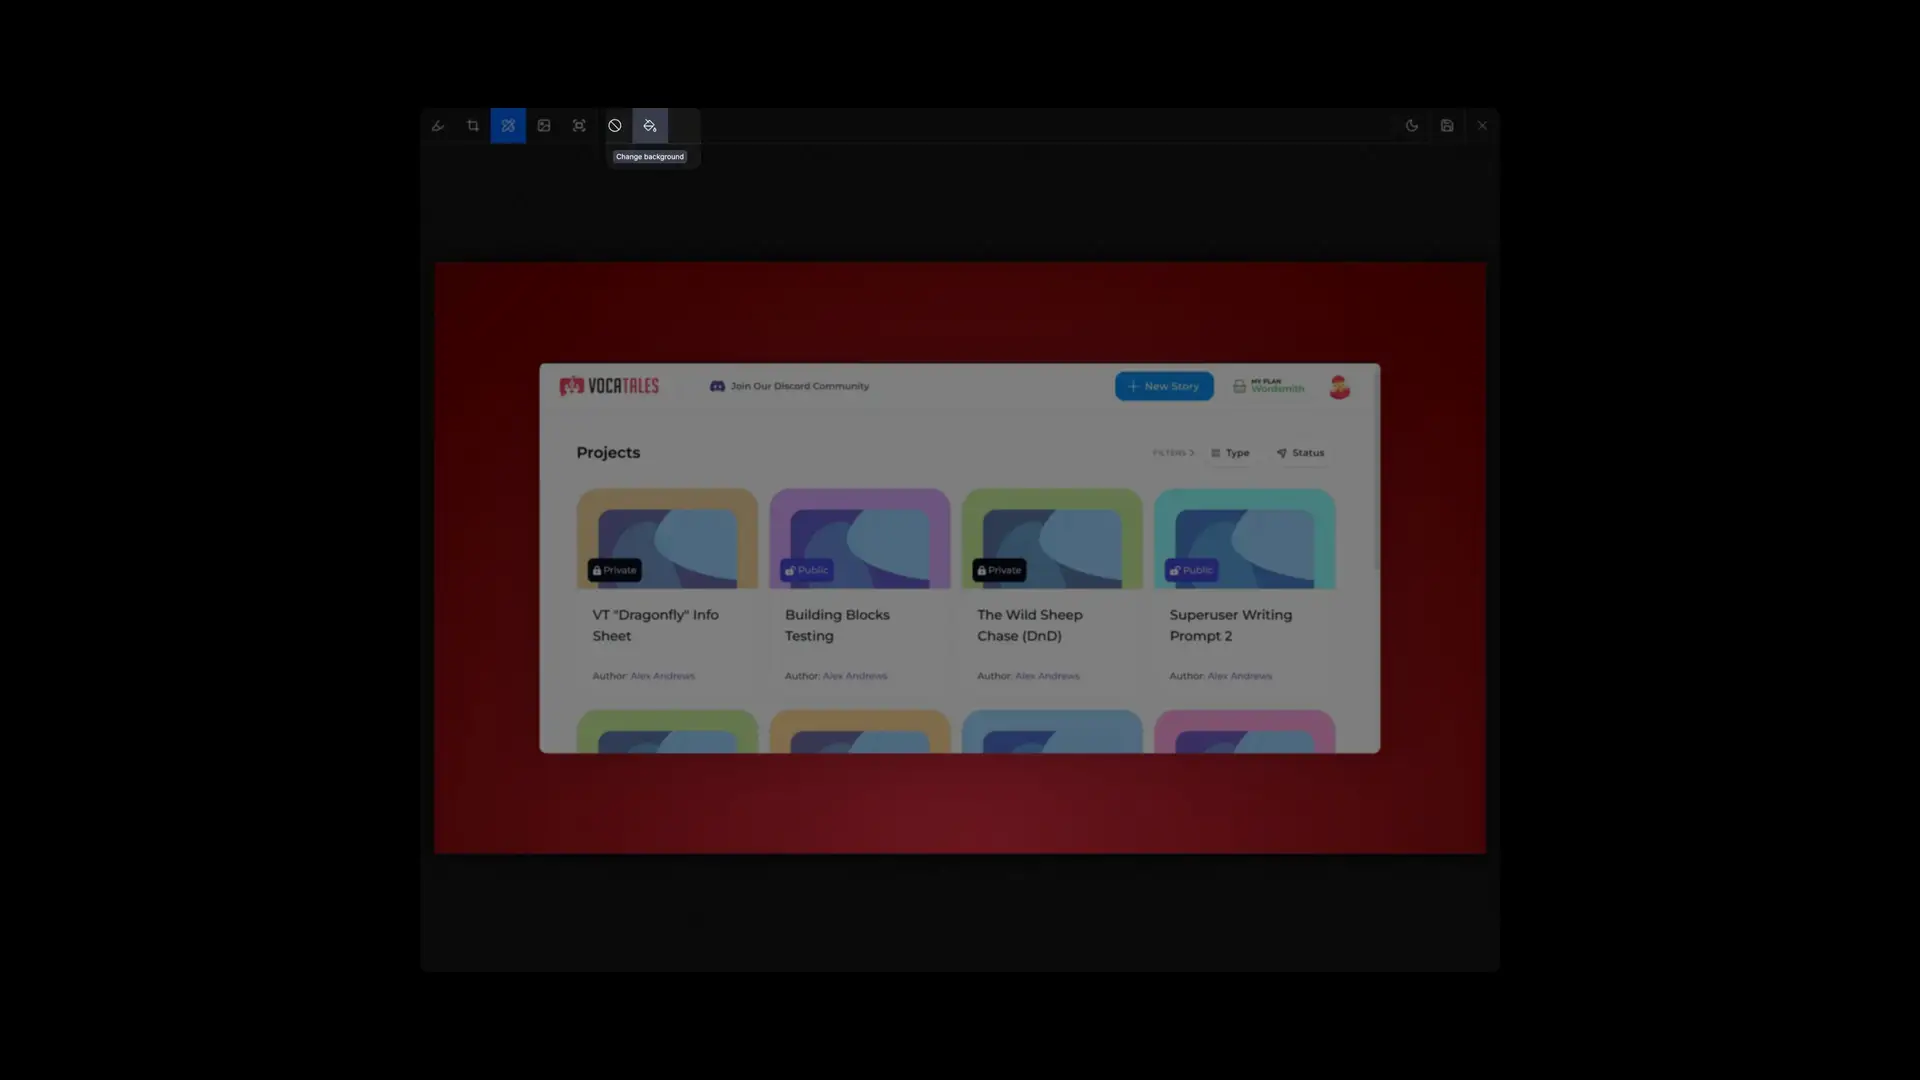Toggle Private badge on Wild Sheep Chase project

click(1000, 570)
